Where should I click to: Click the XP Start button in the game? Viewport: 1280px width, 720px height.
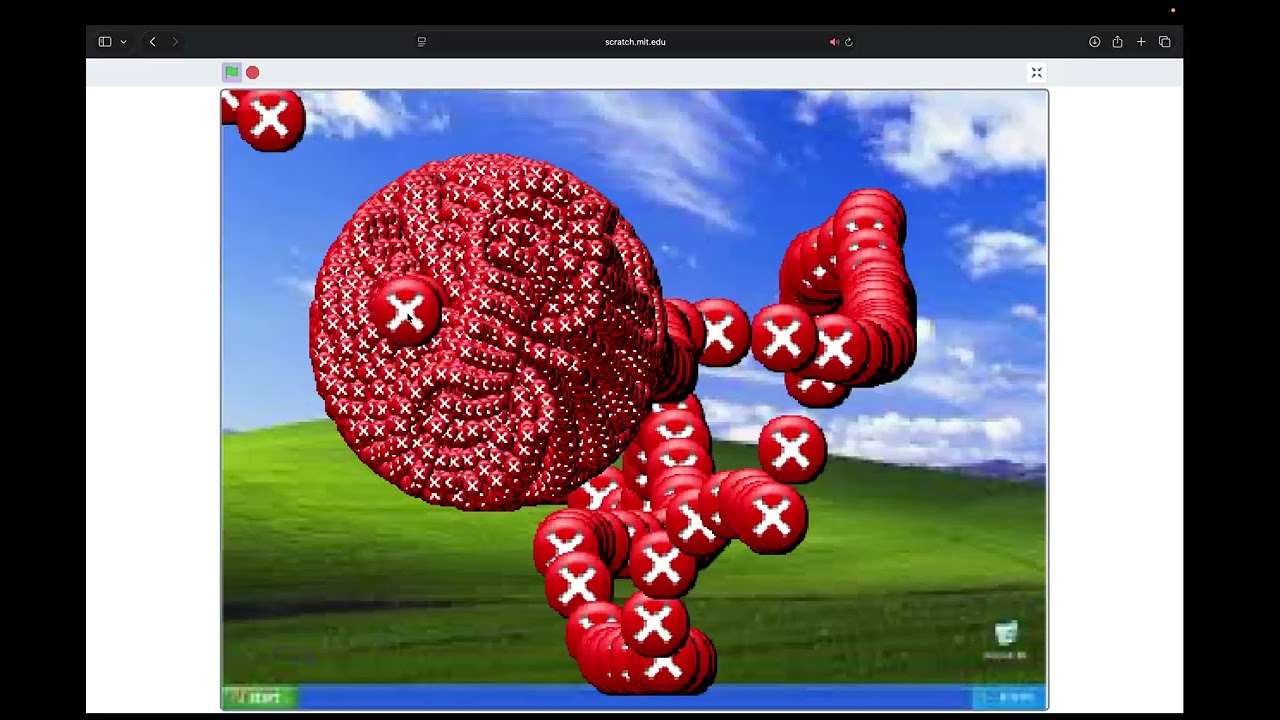click(x=260, y=697)
